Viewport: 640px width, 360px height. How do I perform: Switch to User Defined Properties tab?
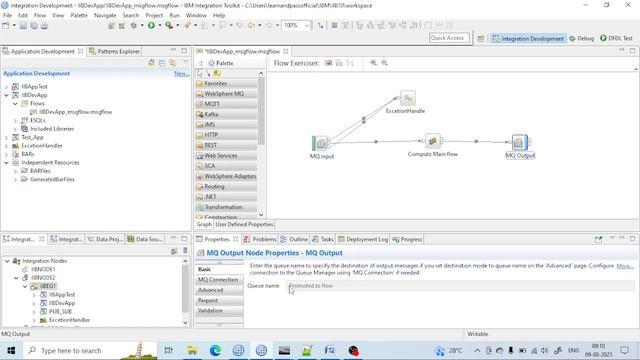click(244, 224)
